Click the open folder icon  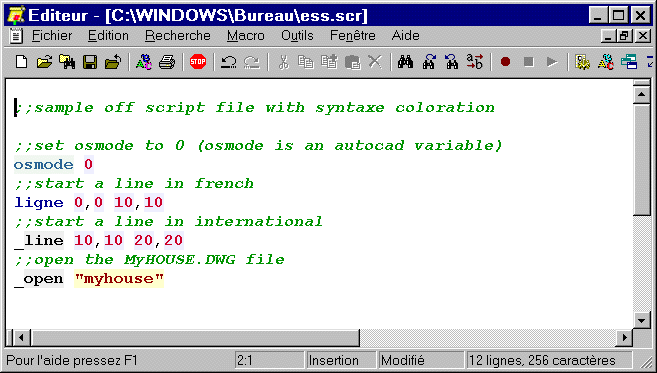[x=44, y=62]
